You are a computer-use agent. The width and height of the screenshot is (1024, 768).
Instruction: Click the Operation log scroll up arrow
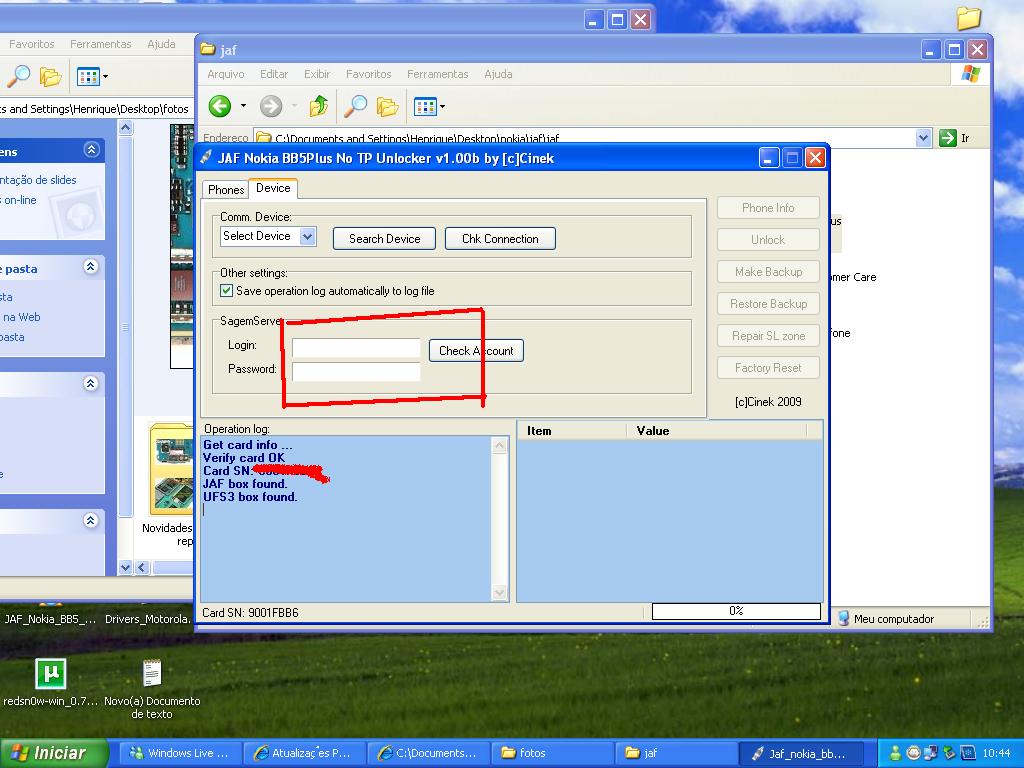click(500, 445)
